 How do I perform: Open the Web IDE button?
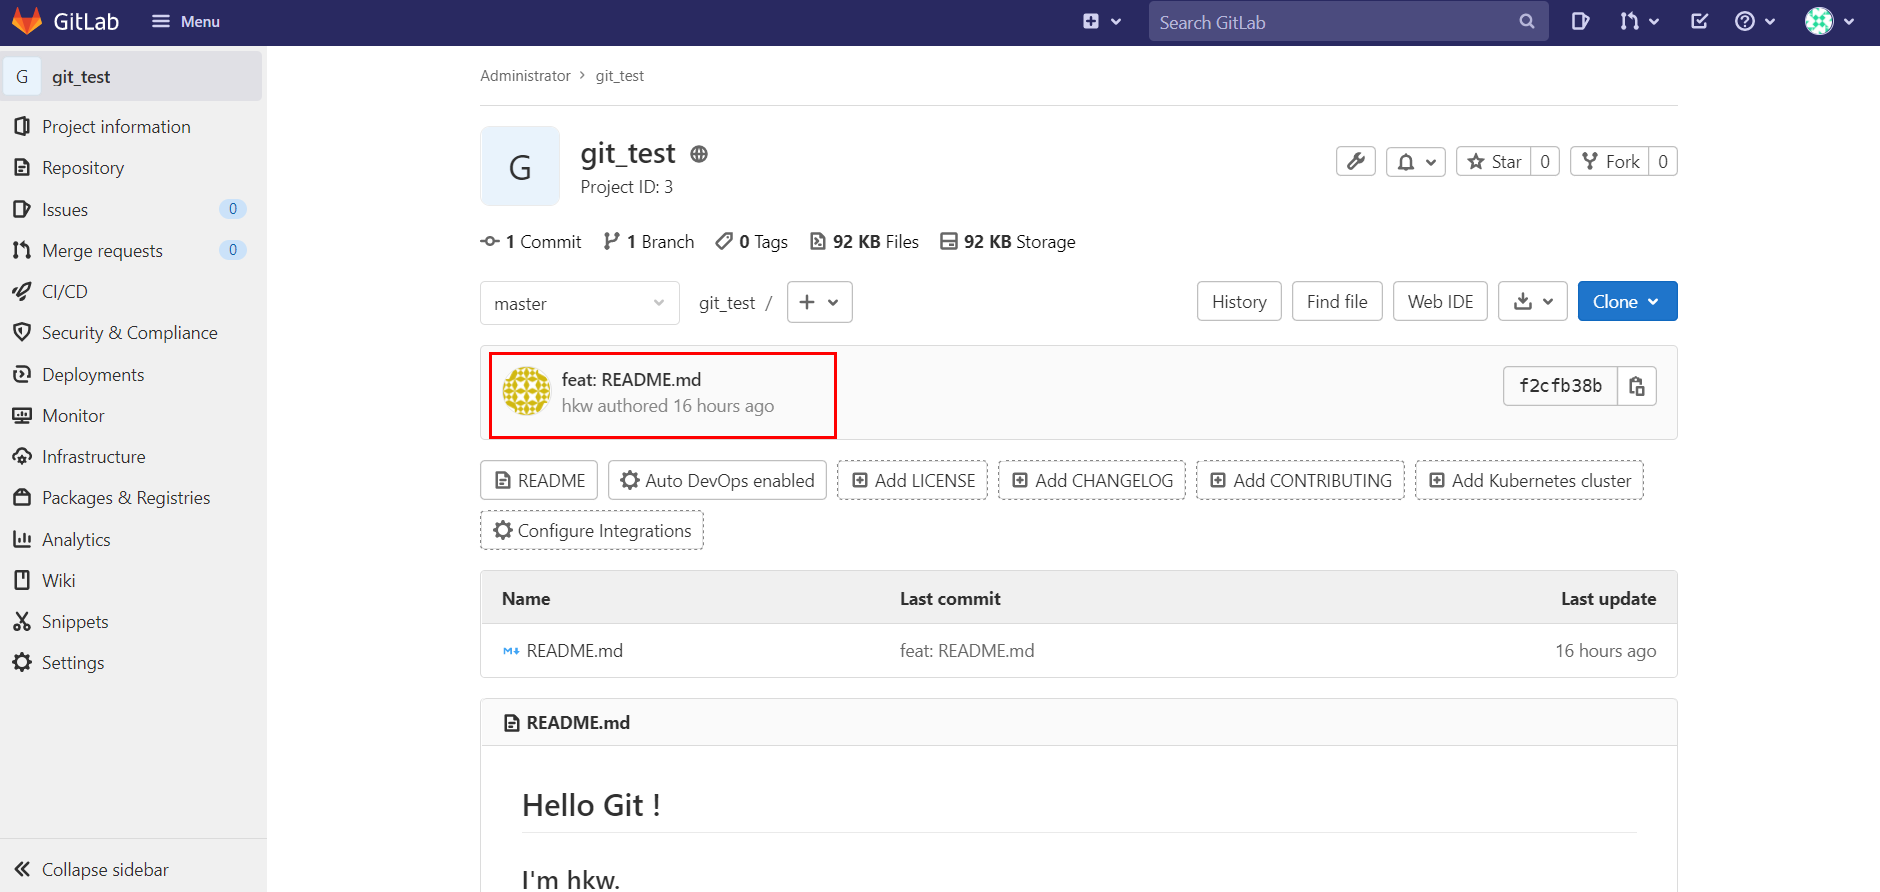pyautogui.click(x=1440, y=301)
